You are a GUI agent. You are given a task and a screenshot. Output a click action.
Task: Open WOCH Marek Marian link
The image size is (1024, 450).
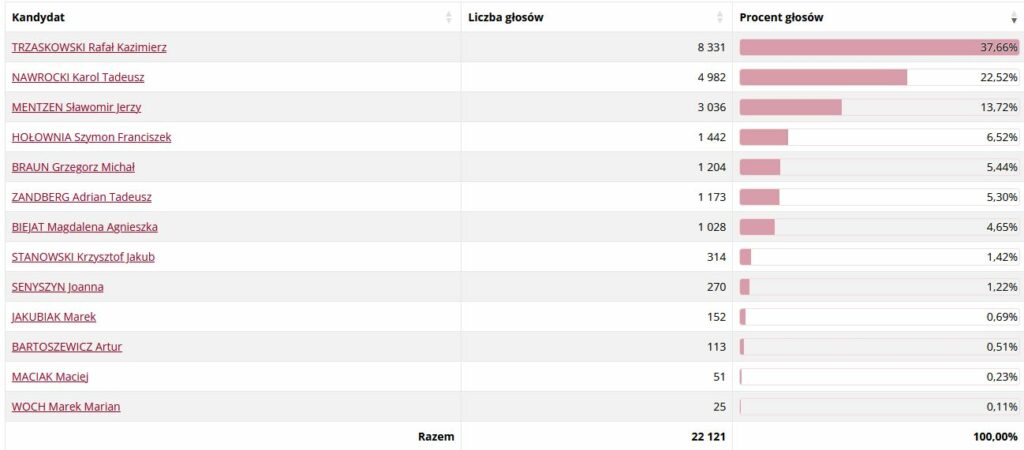pyautogui.click(x=66, y=407)
